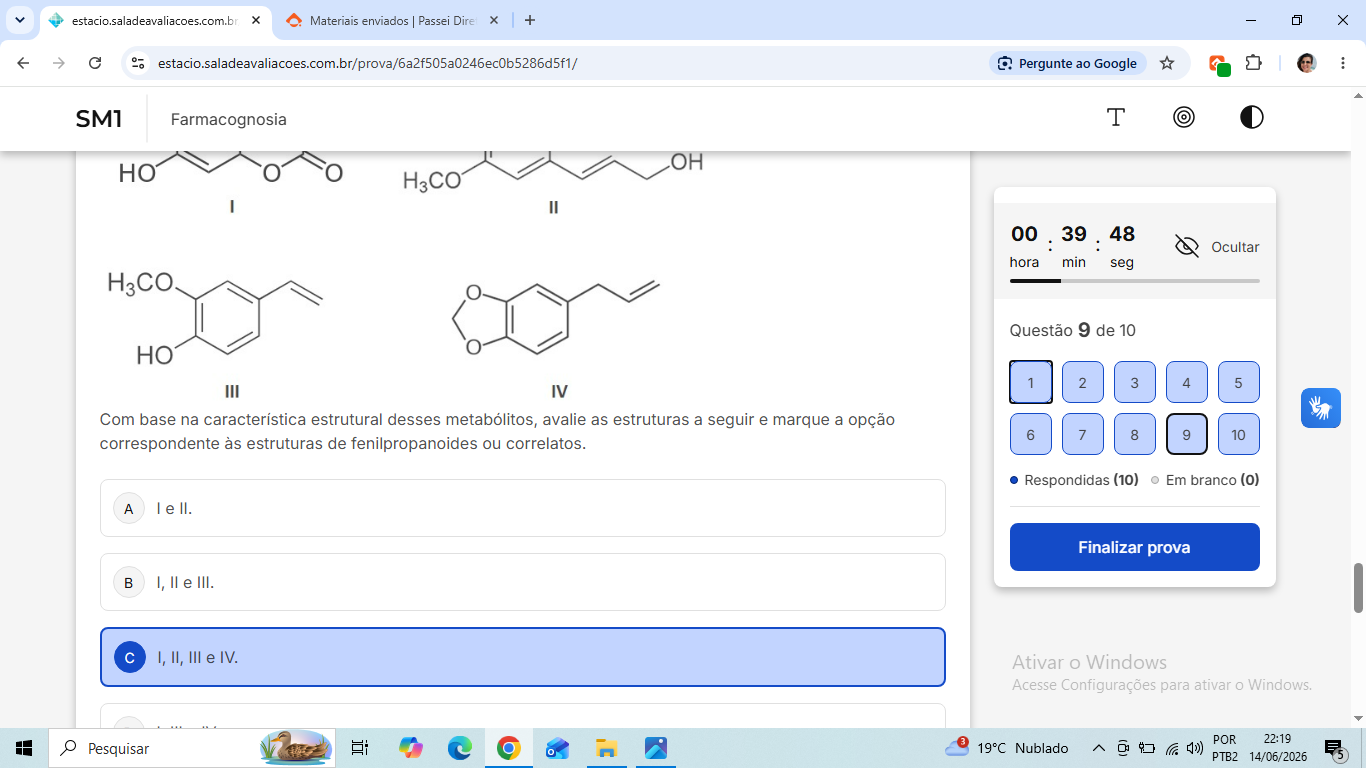Click the focus target icon in header
The image size is (1366, 768).
point(1184,118)
